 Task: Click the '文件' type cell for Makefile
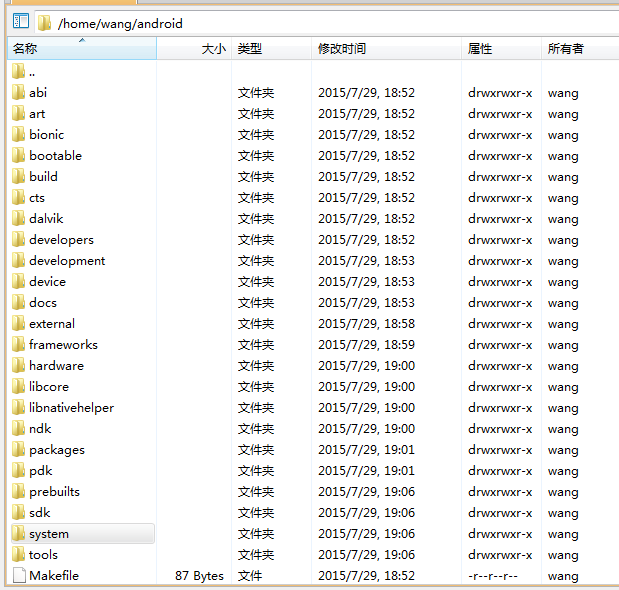249,575
